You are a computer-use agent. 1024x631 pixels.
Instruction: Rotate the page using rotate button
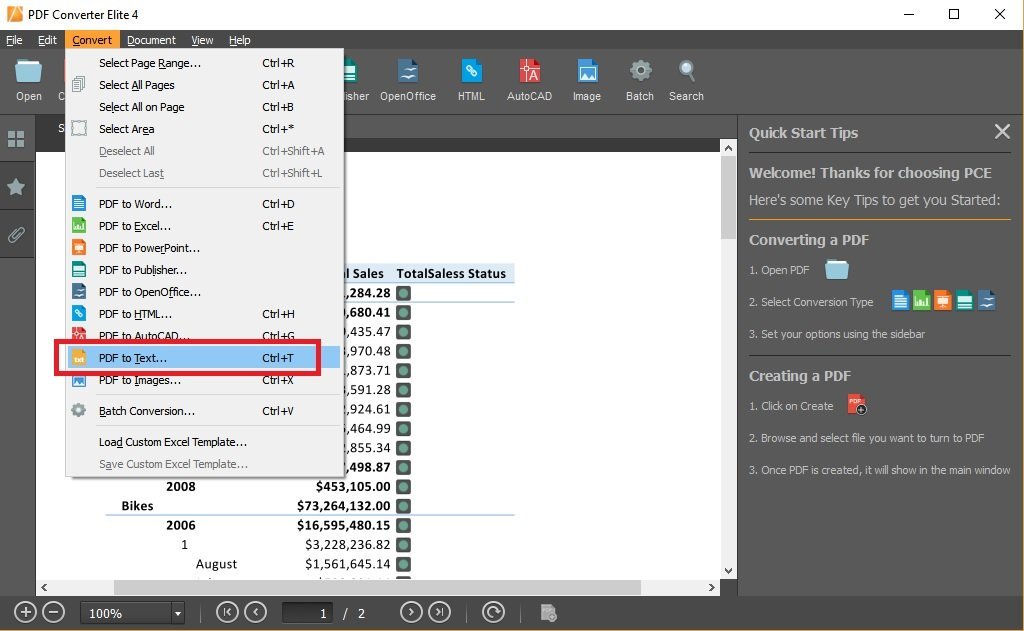(493, 613)
